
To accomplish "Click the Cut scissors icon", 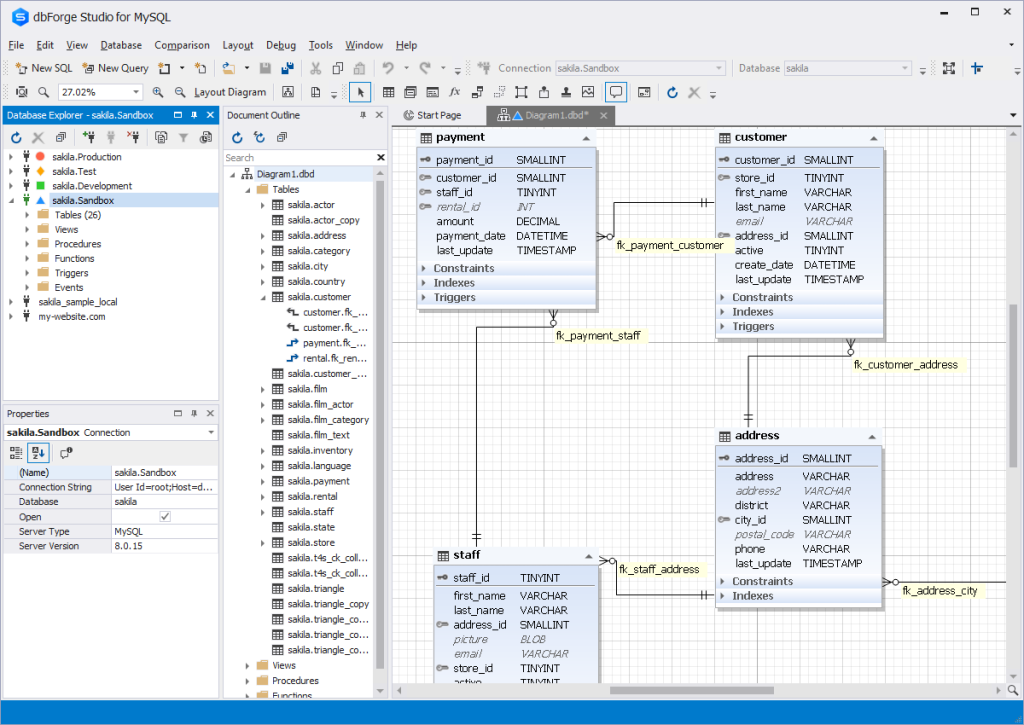I will (315, 68).
